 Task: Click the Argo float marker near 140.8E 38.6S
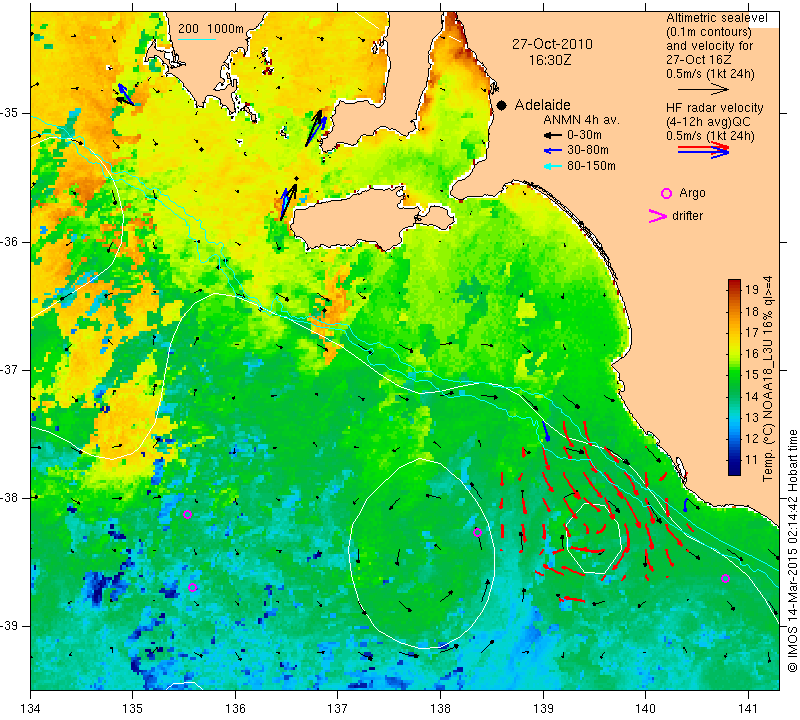[x=726, y=578]
